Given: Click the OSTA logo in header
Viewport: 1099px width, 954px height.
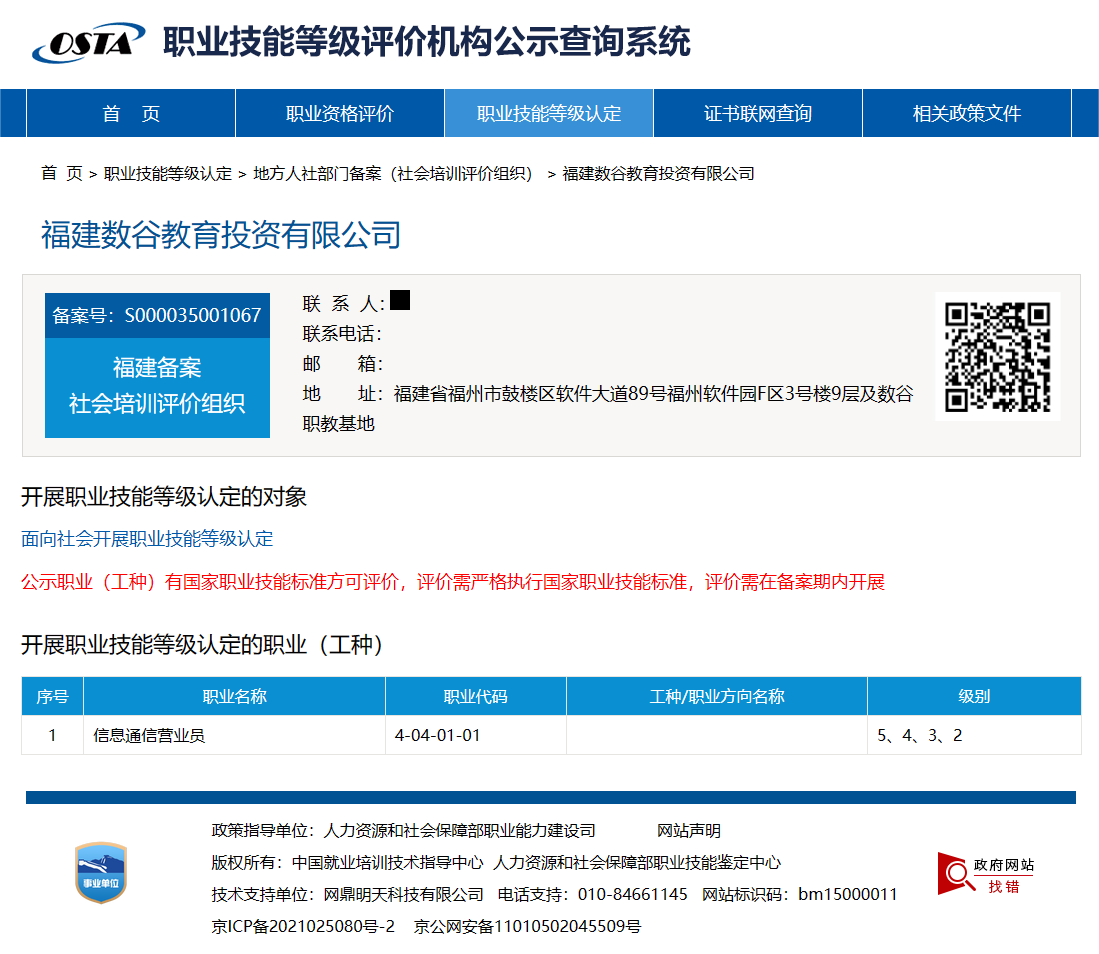Looking at the screenshot, I should tap(88, 43).
